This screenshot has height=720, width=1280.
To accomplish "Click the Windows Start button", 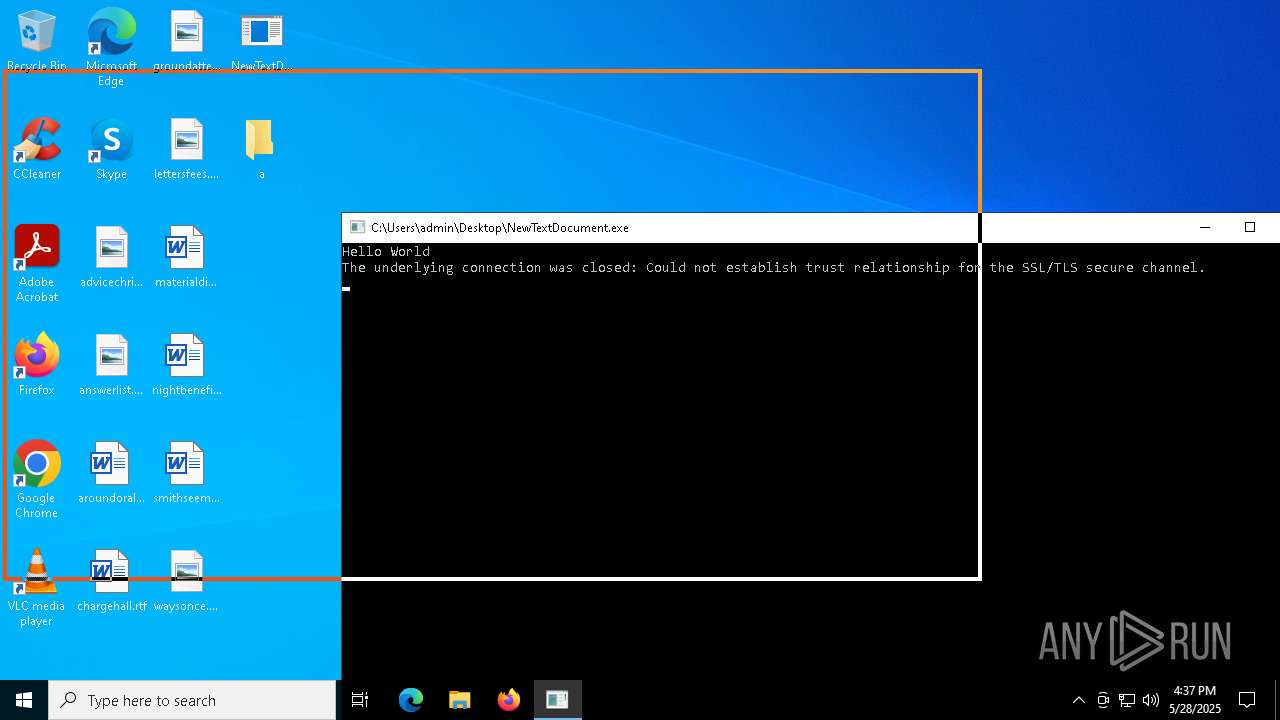I will tap(24, 700).
